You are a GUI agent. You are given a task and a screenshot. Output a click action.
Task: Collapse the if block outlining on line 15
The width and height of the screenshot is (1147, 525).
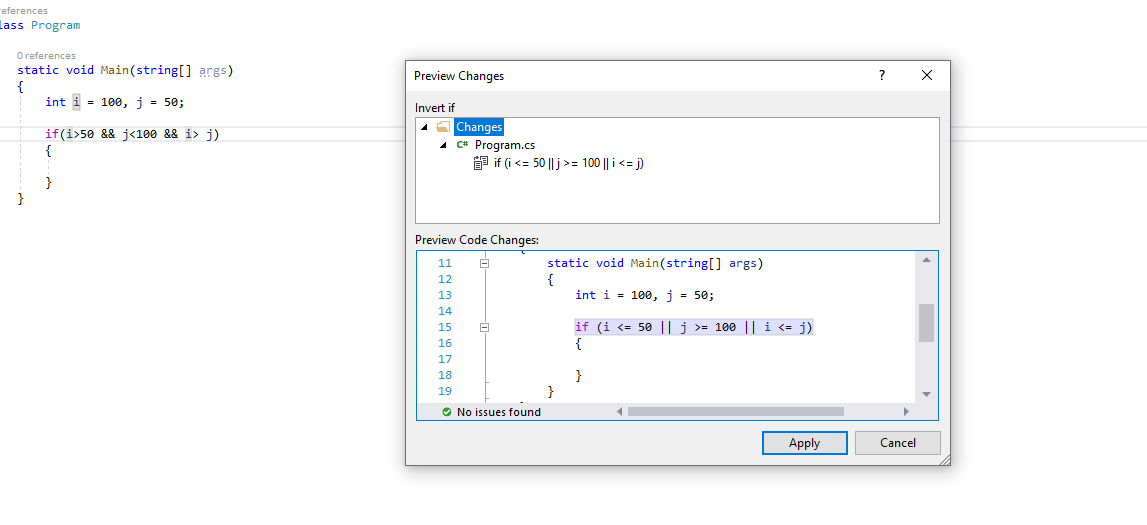pyautogui.click(x=484, y=328)
